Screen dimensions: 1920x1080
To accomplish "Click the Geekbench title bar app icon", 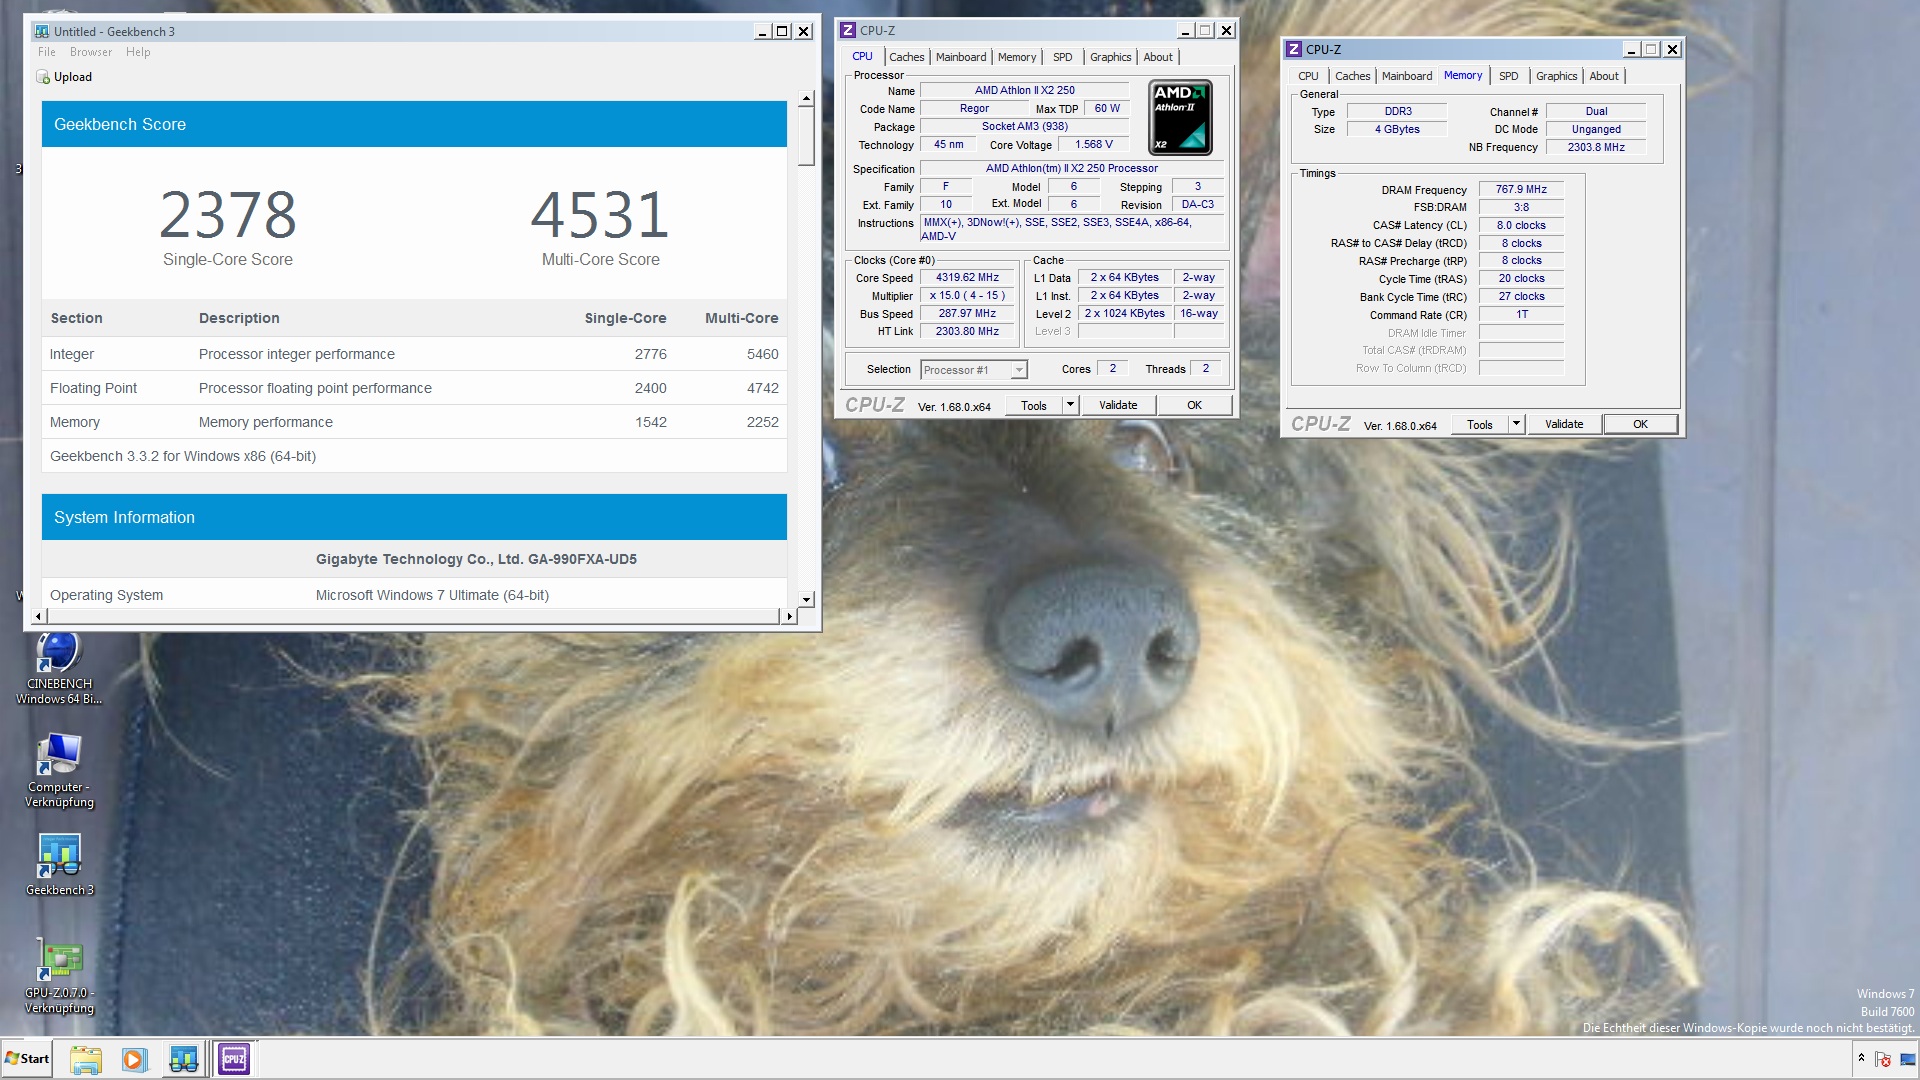I will [x=42, y=31].
